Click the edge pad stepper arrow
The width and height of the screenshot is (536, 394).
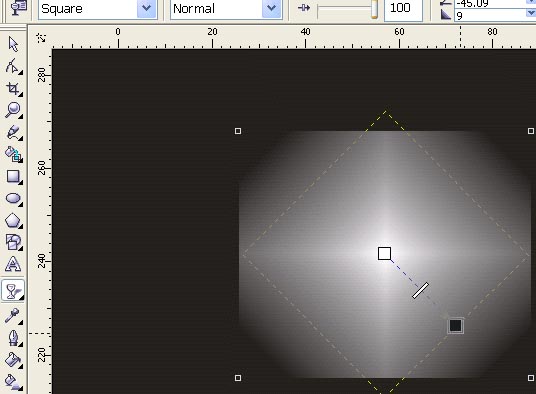coord(531,13)
